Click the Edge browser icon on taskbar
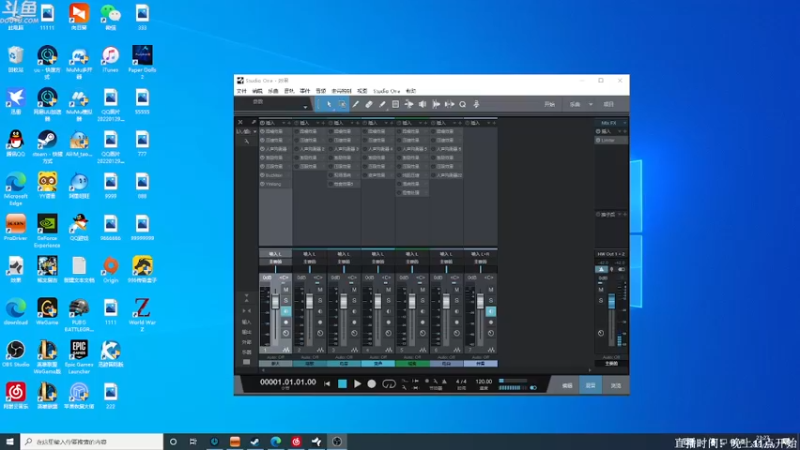The width and height of the screenshot is (800, 450). coord(276,442)
